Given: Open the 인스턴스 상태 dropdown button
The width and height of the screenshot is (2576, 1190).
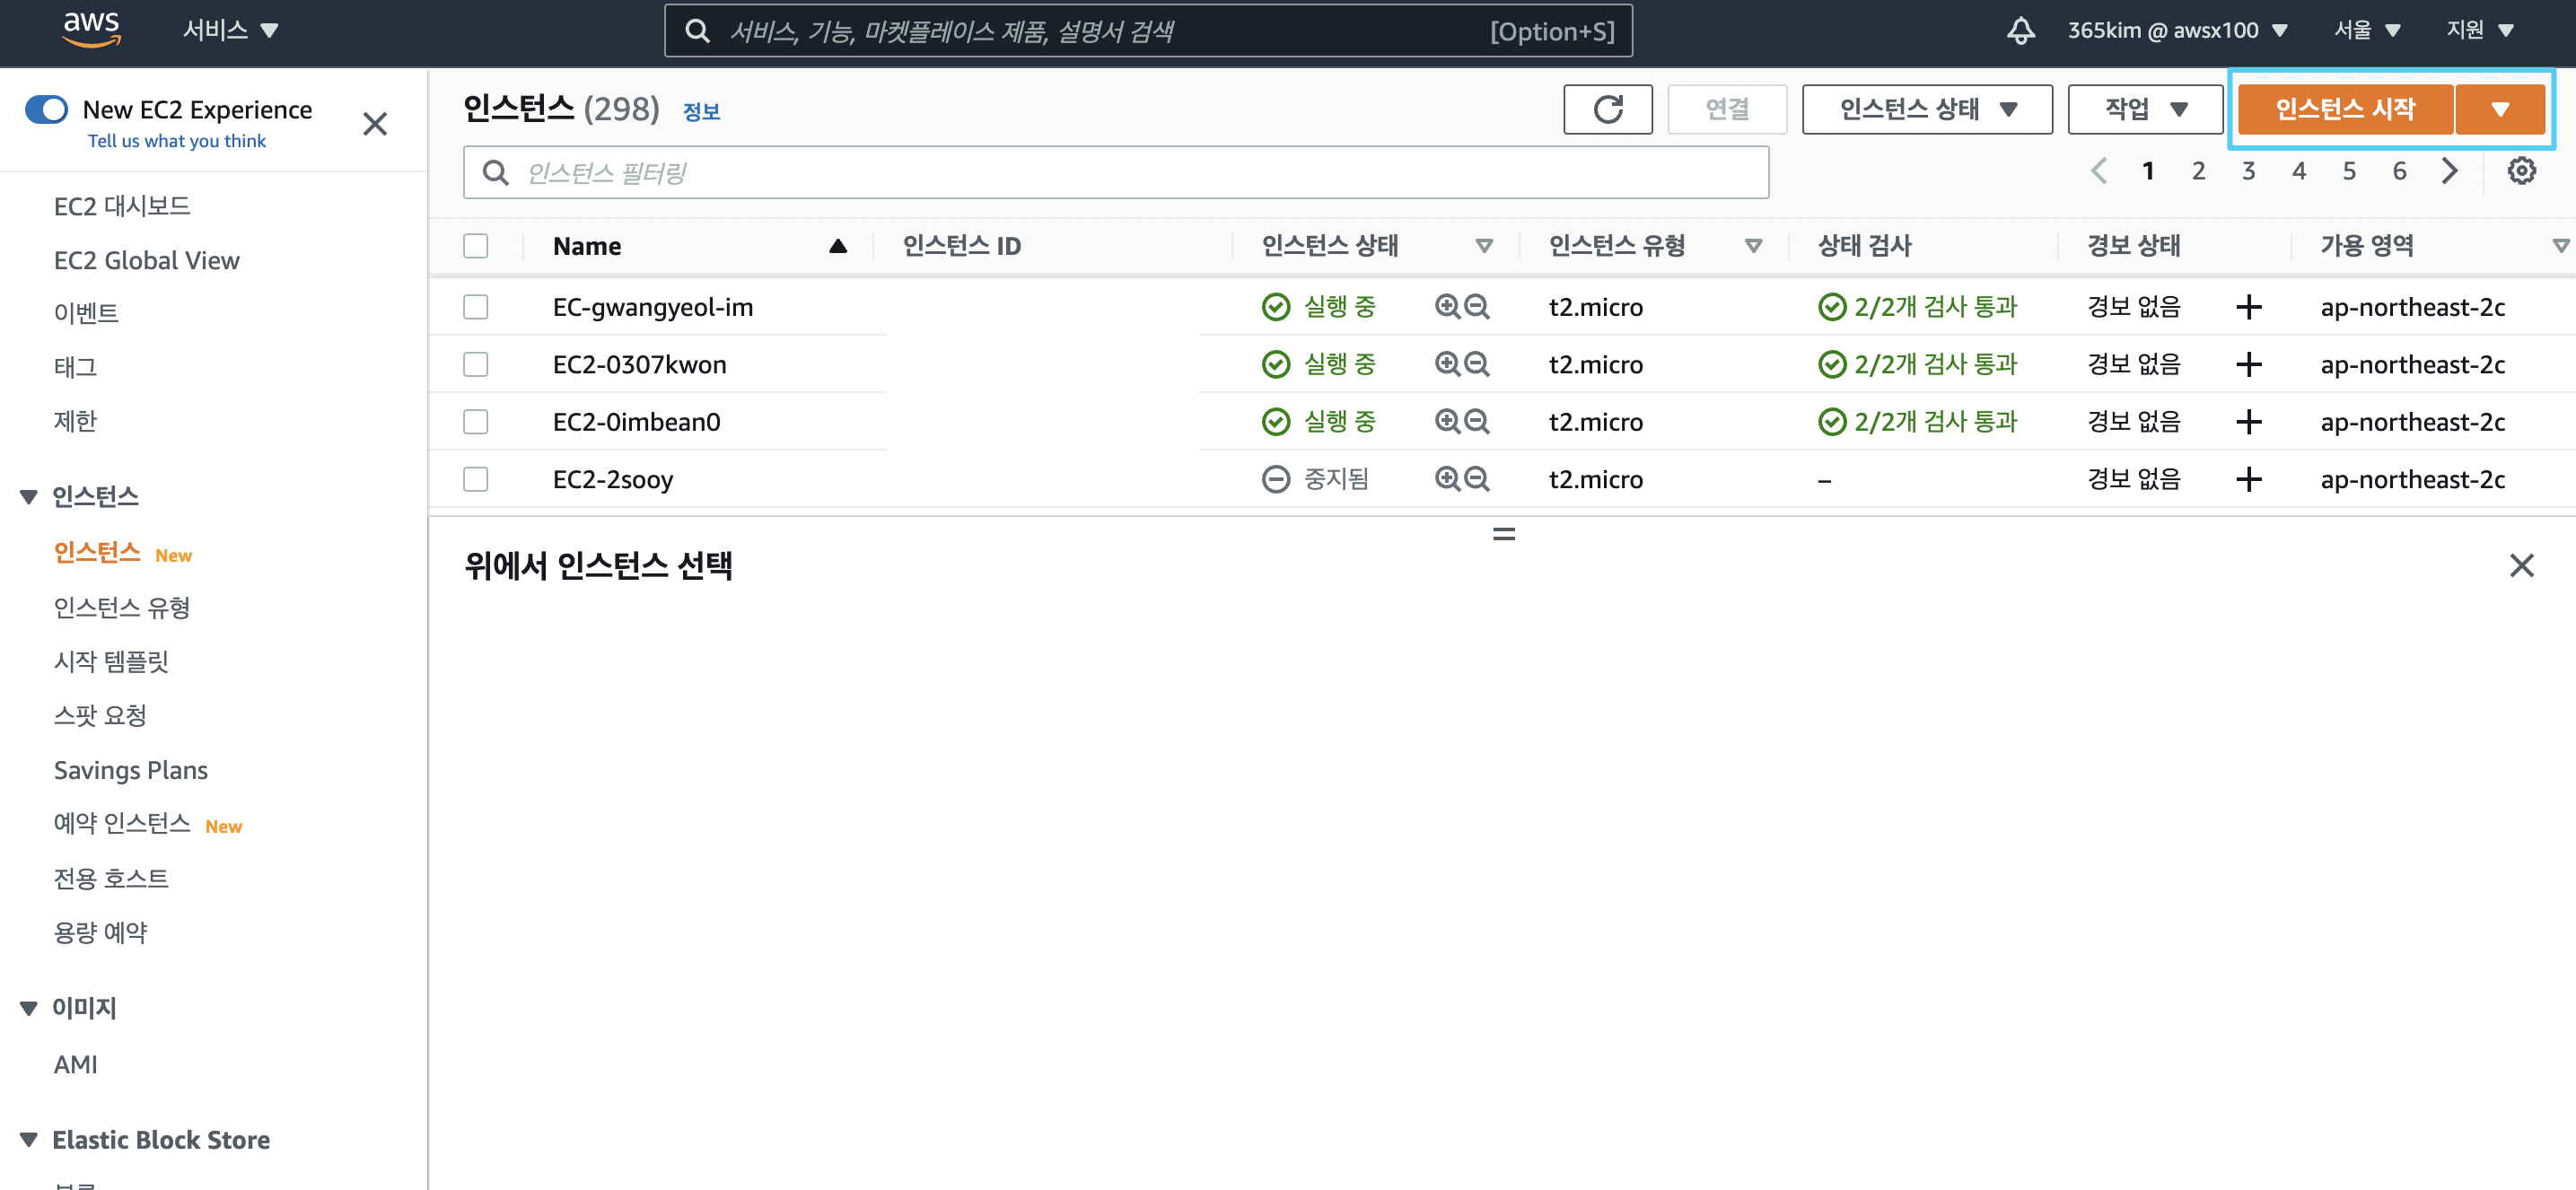Looking at the screenshot, I should [x=1926, y=109].
